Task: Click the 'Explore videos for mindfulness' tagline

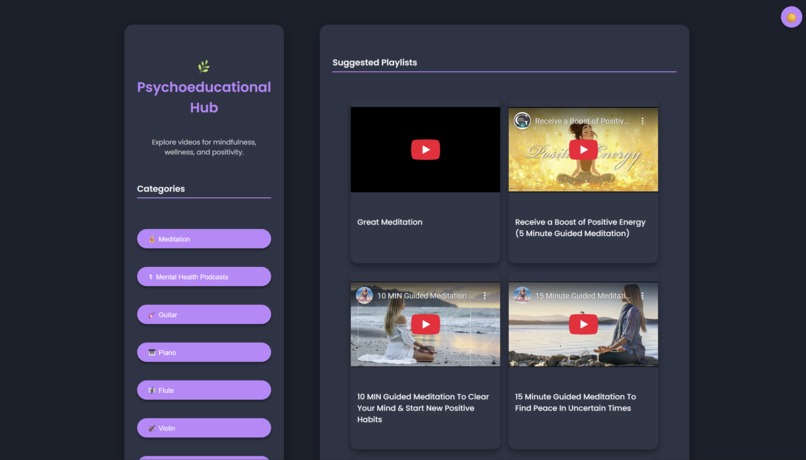Action: click(x=204, y=147)
